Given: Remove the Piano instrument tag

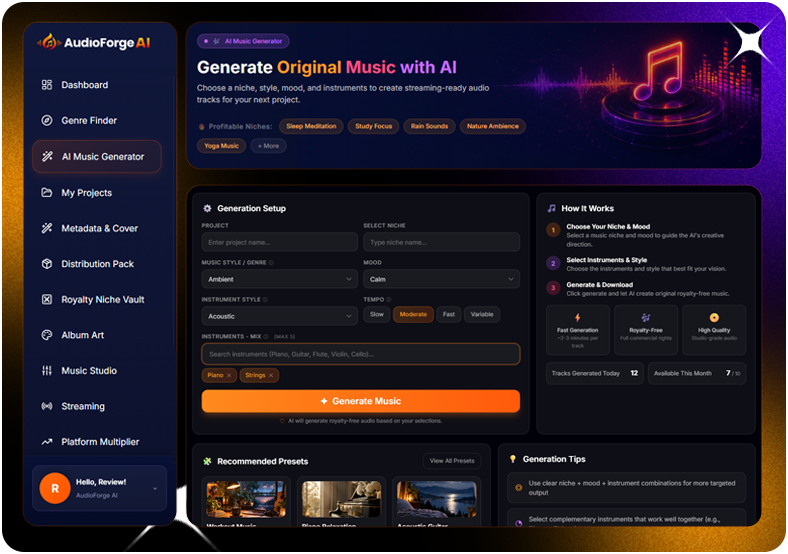Looking at the screenshot, I should 229,376.
